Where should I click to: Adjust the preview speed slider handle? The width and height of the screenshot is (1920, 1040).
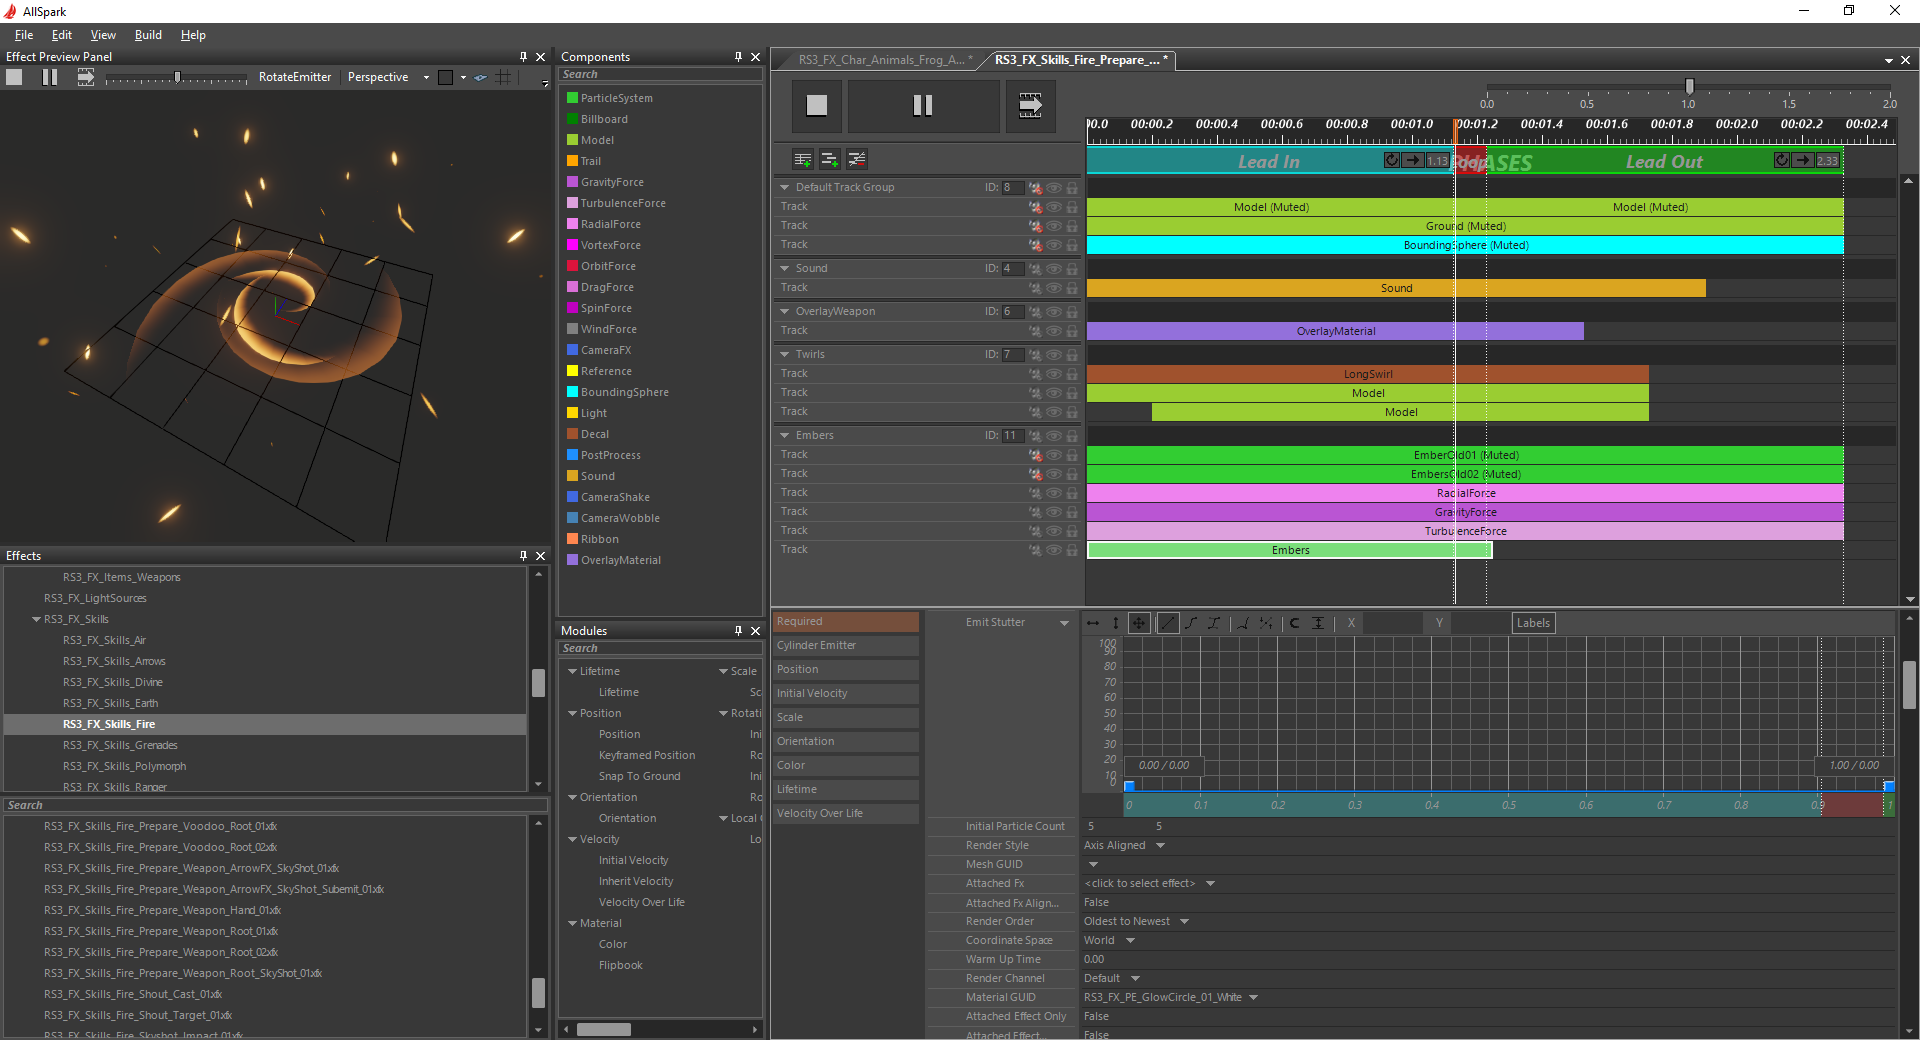coord(177,77)
